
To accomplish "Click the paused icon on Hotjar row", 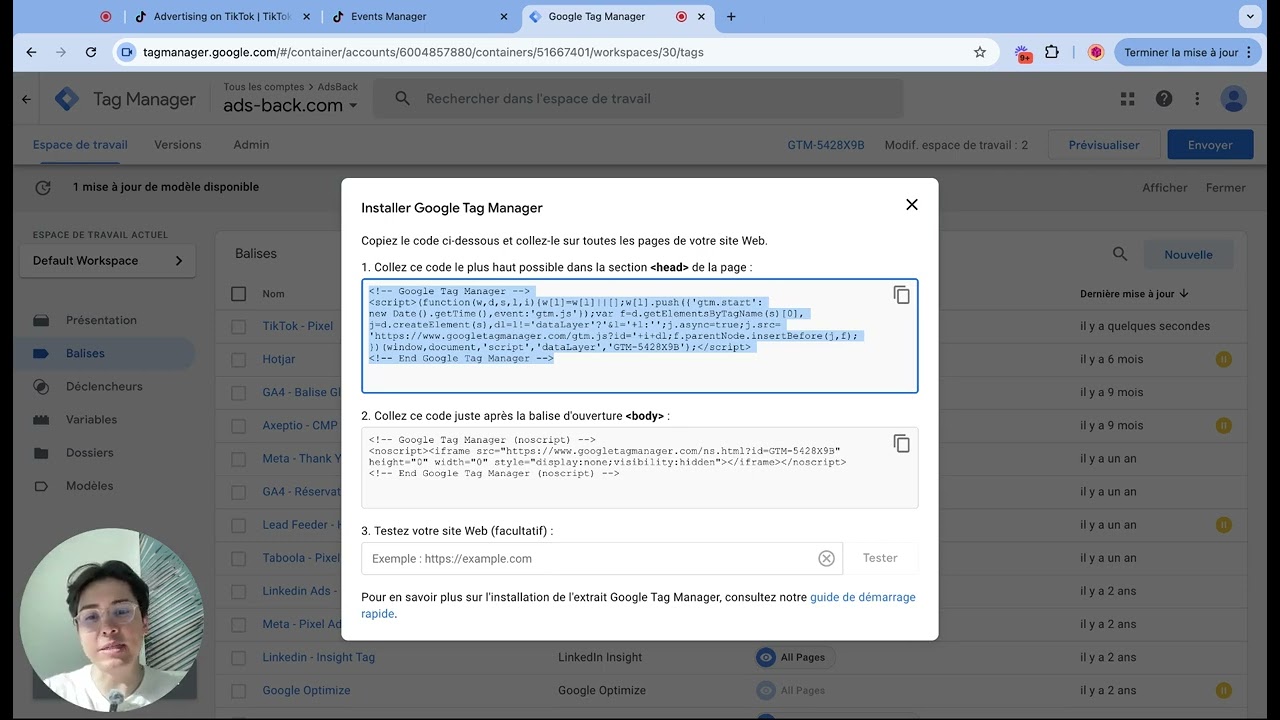I will (1223, 359).
